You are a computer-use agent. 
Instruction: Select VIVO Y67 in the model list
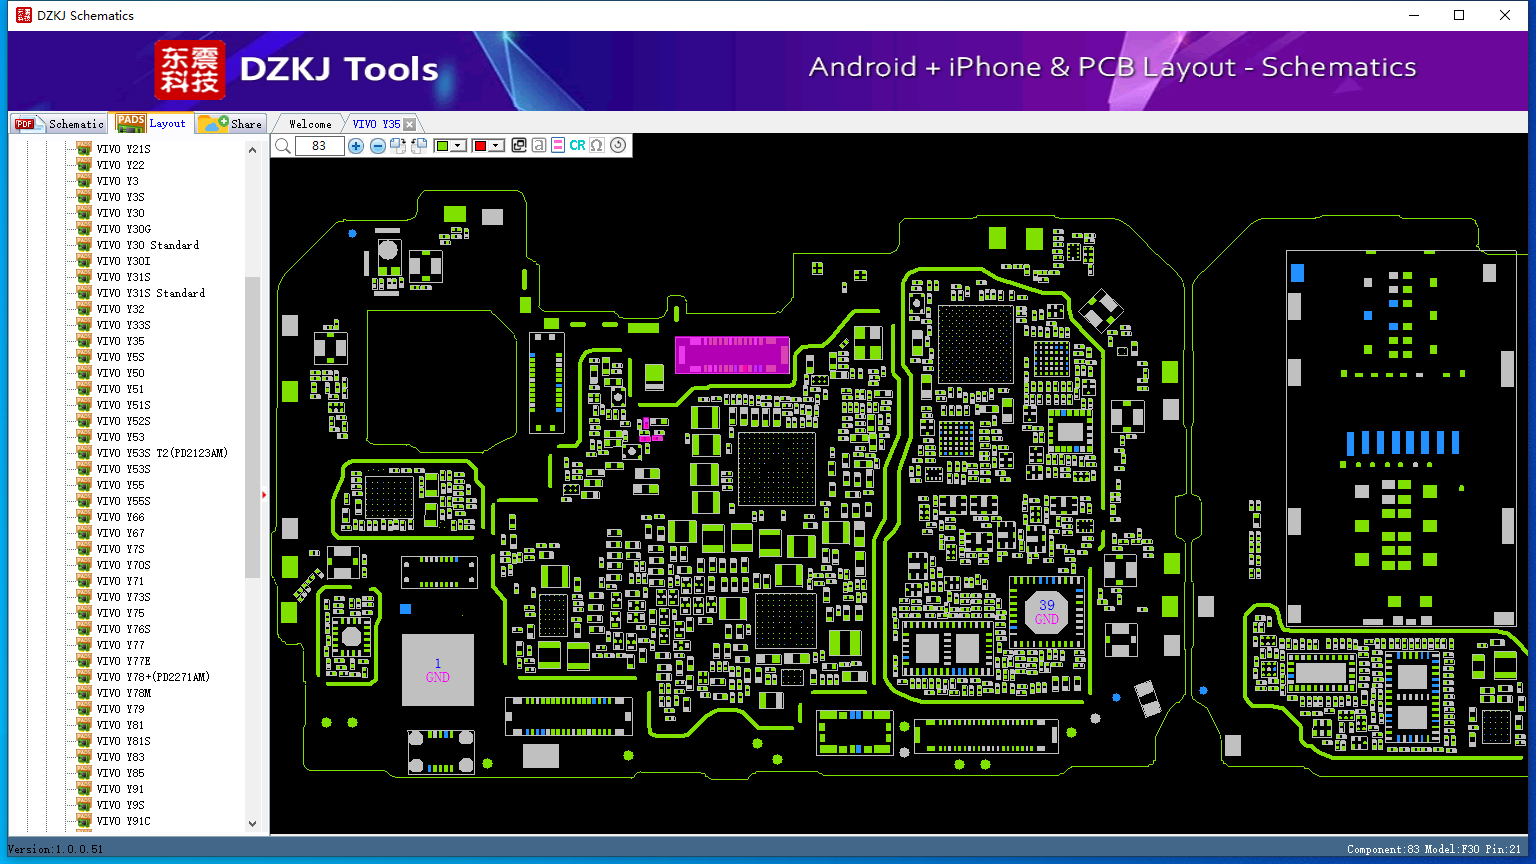tap(120, 533)
